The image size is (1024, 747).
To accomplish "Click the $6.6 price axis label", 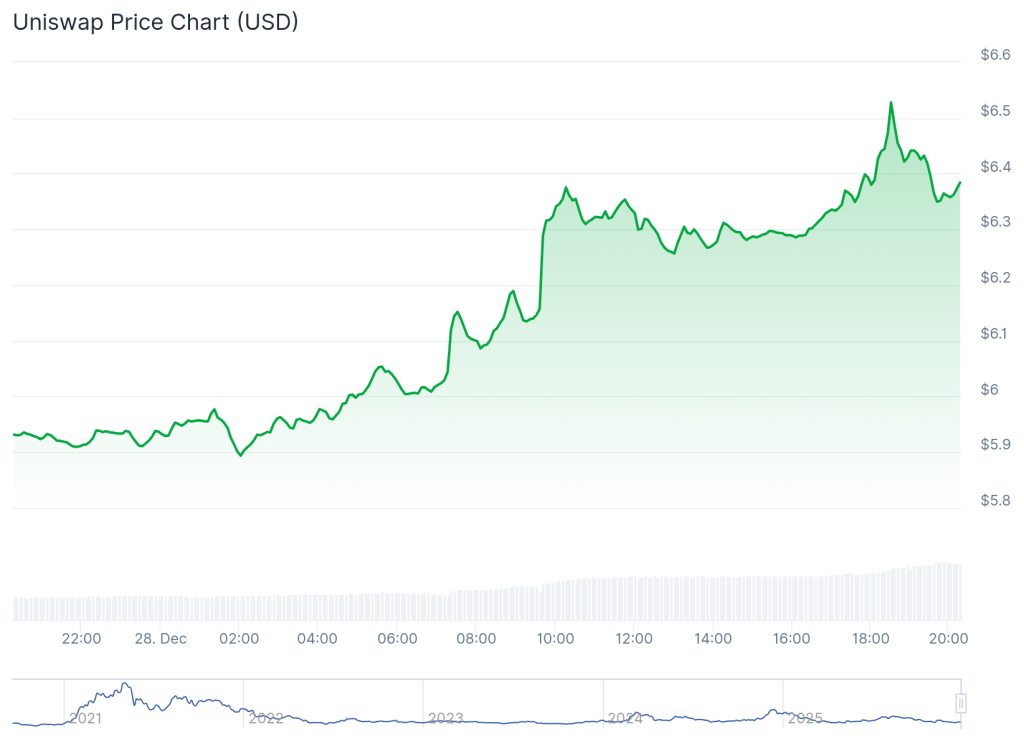I will pos(994,55).
